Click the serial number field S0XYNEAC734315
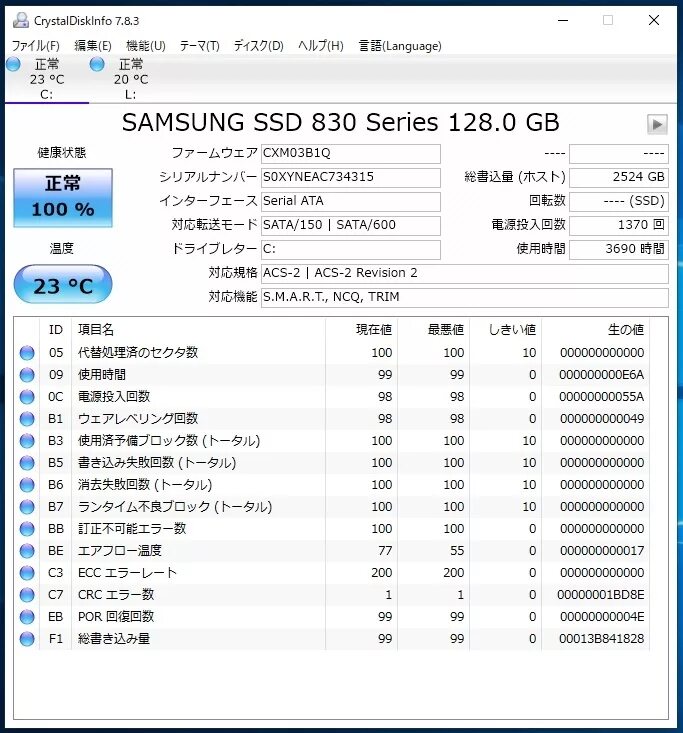Screen dimensions: 683x733 (x=351, y=177)
